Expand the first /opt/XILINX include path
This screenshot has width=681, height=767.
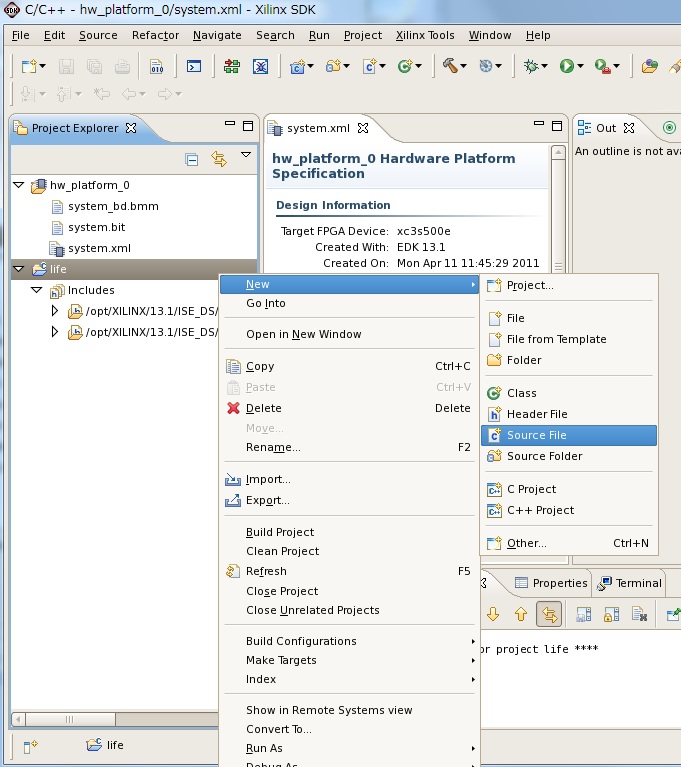click(x=55, y=311)
